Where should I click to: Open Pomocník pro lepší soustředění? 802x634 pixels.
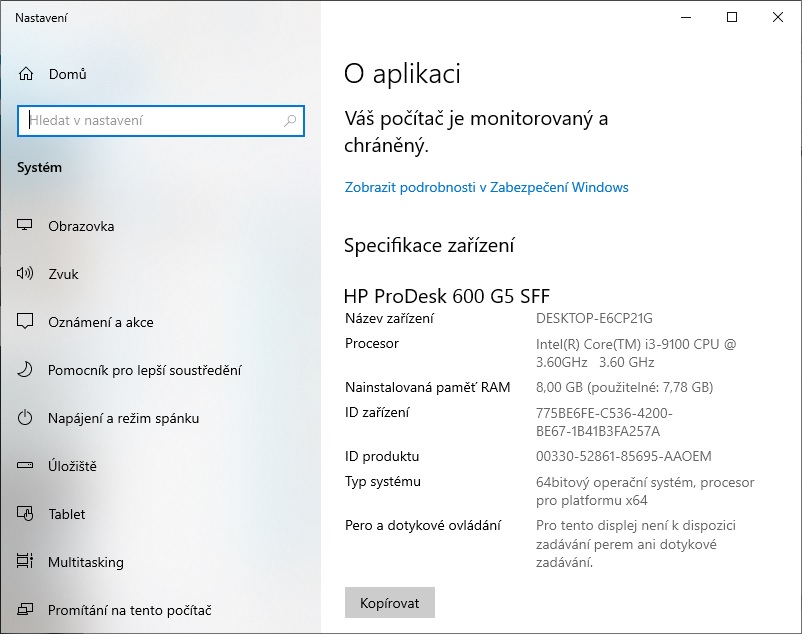coord(144,370)
